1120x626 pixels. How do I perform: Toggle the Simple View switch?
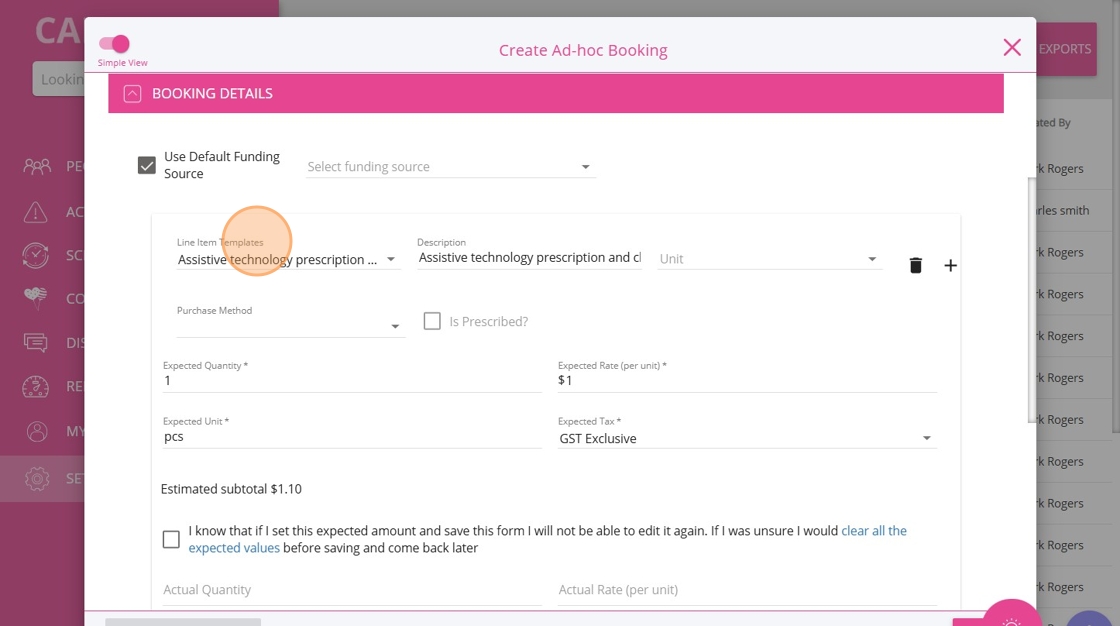tap(114, 44)
